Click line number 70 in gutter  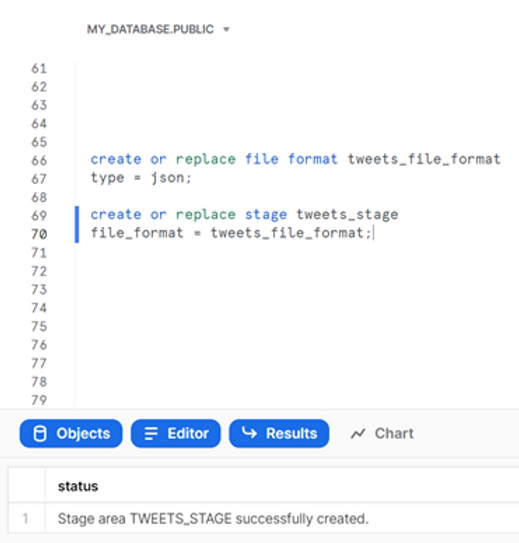tap(39, 234)
